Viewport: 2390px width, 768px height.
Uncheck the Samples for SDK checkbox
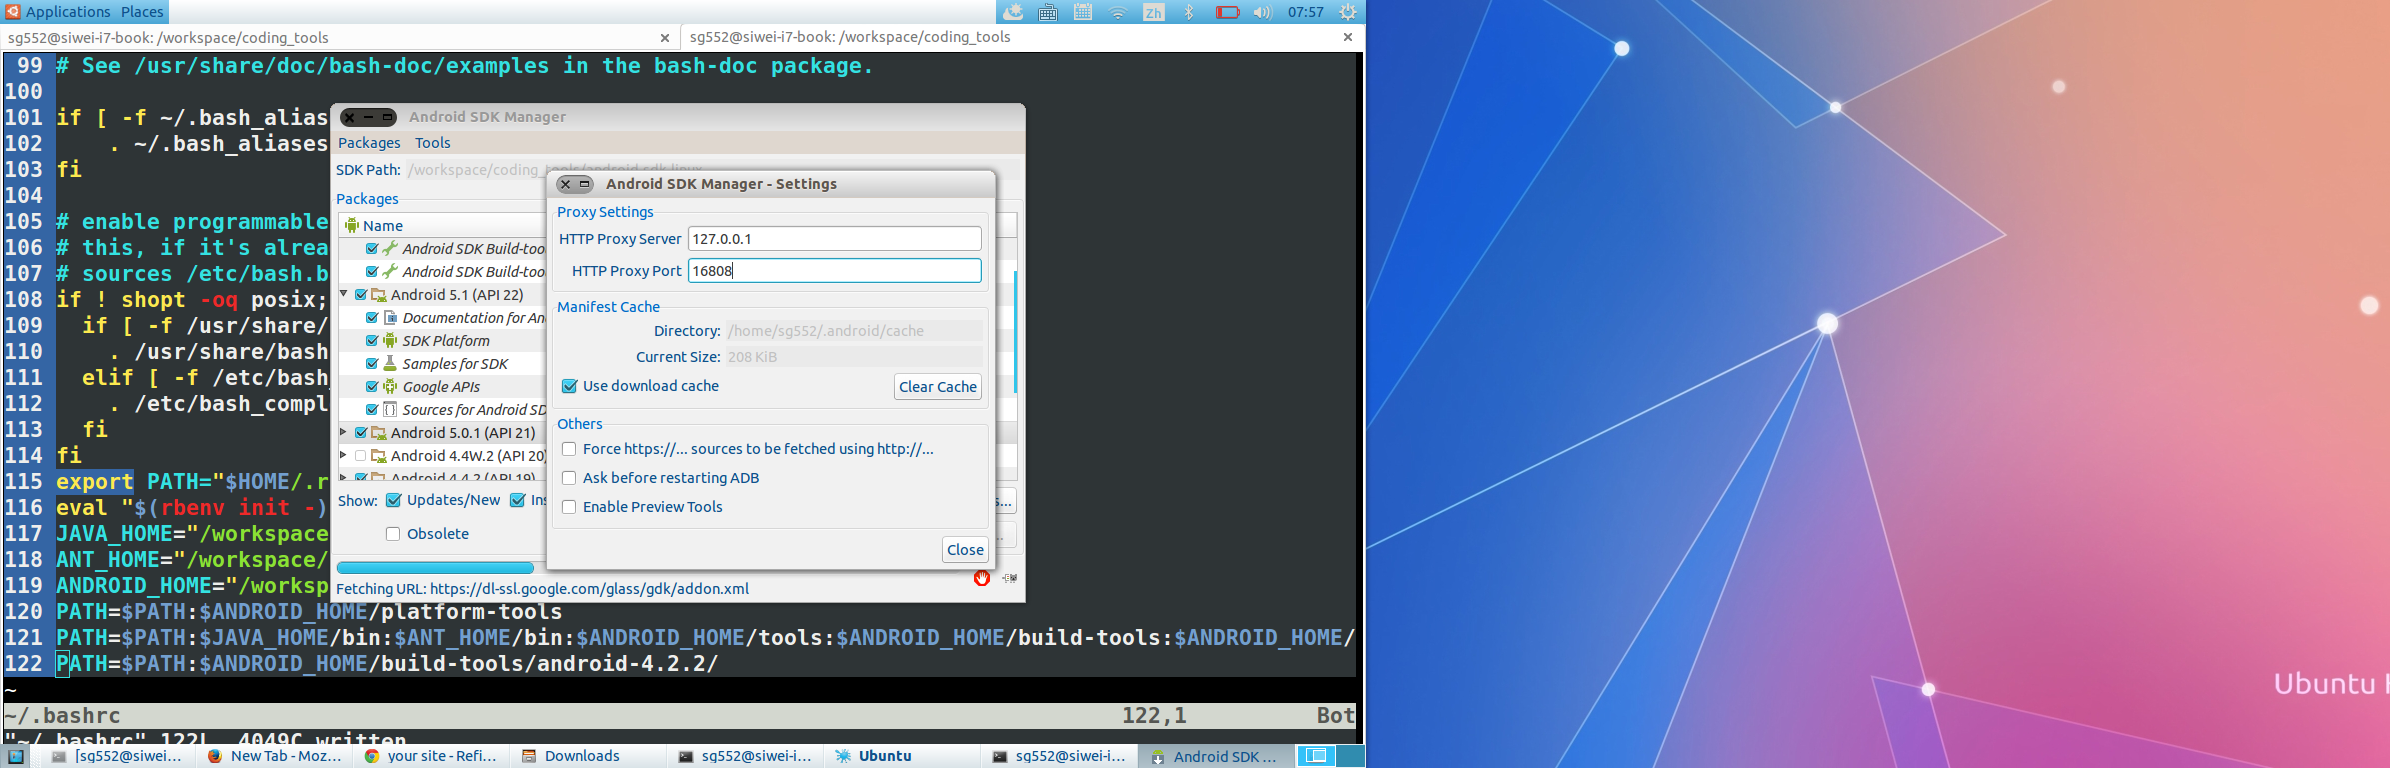(372, 363)
